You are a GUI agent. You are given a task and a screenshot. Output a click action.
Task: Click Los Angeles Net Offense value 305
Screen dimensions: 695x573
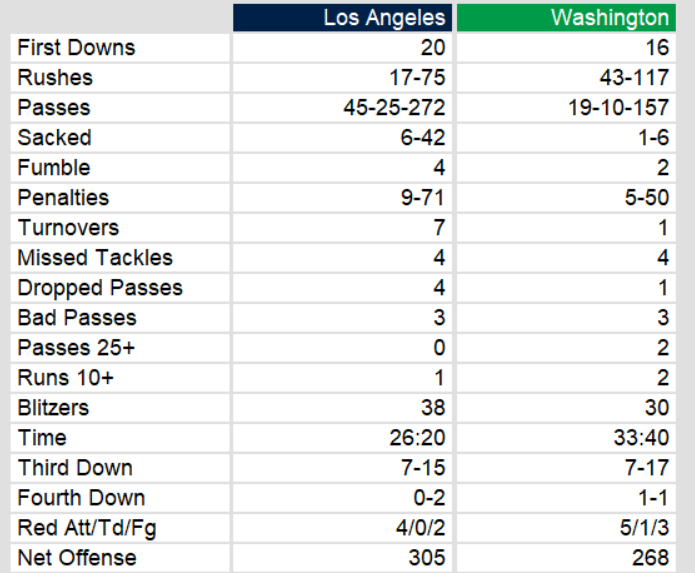click(428, 558)
